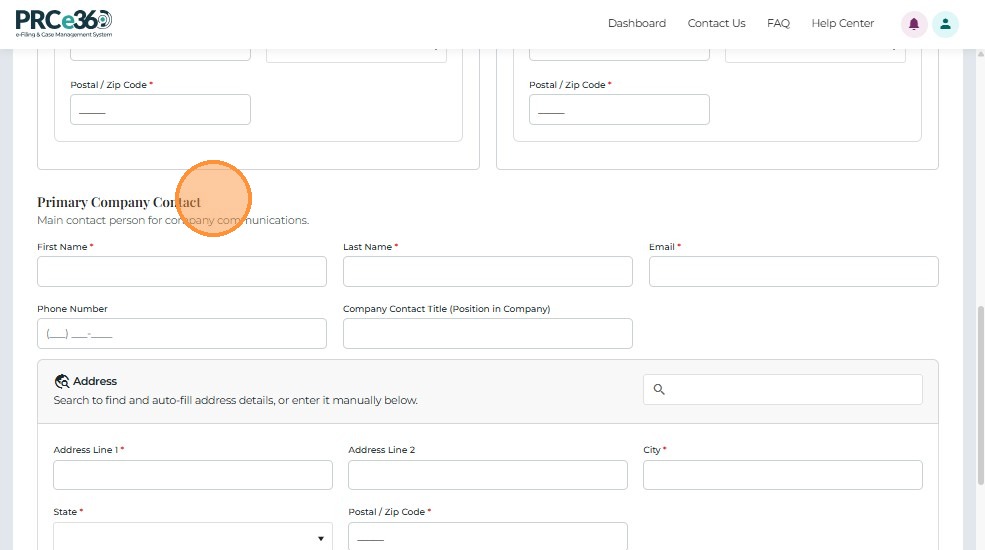
Task: Focus the First Name field
Action: (182, 271)
